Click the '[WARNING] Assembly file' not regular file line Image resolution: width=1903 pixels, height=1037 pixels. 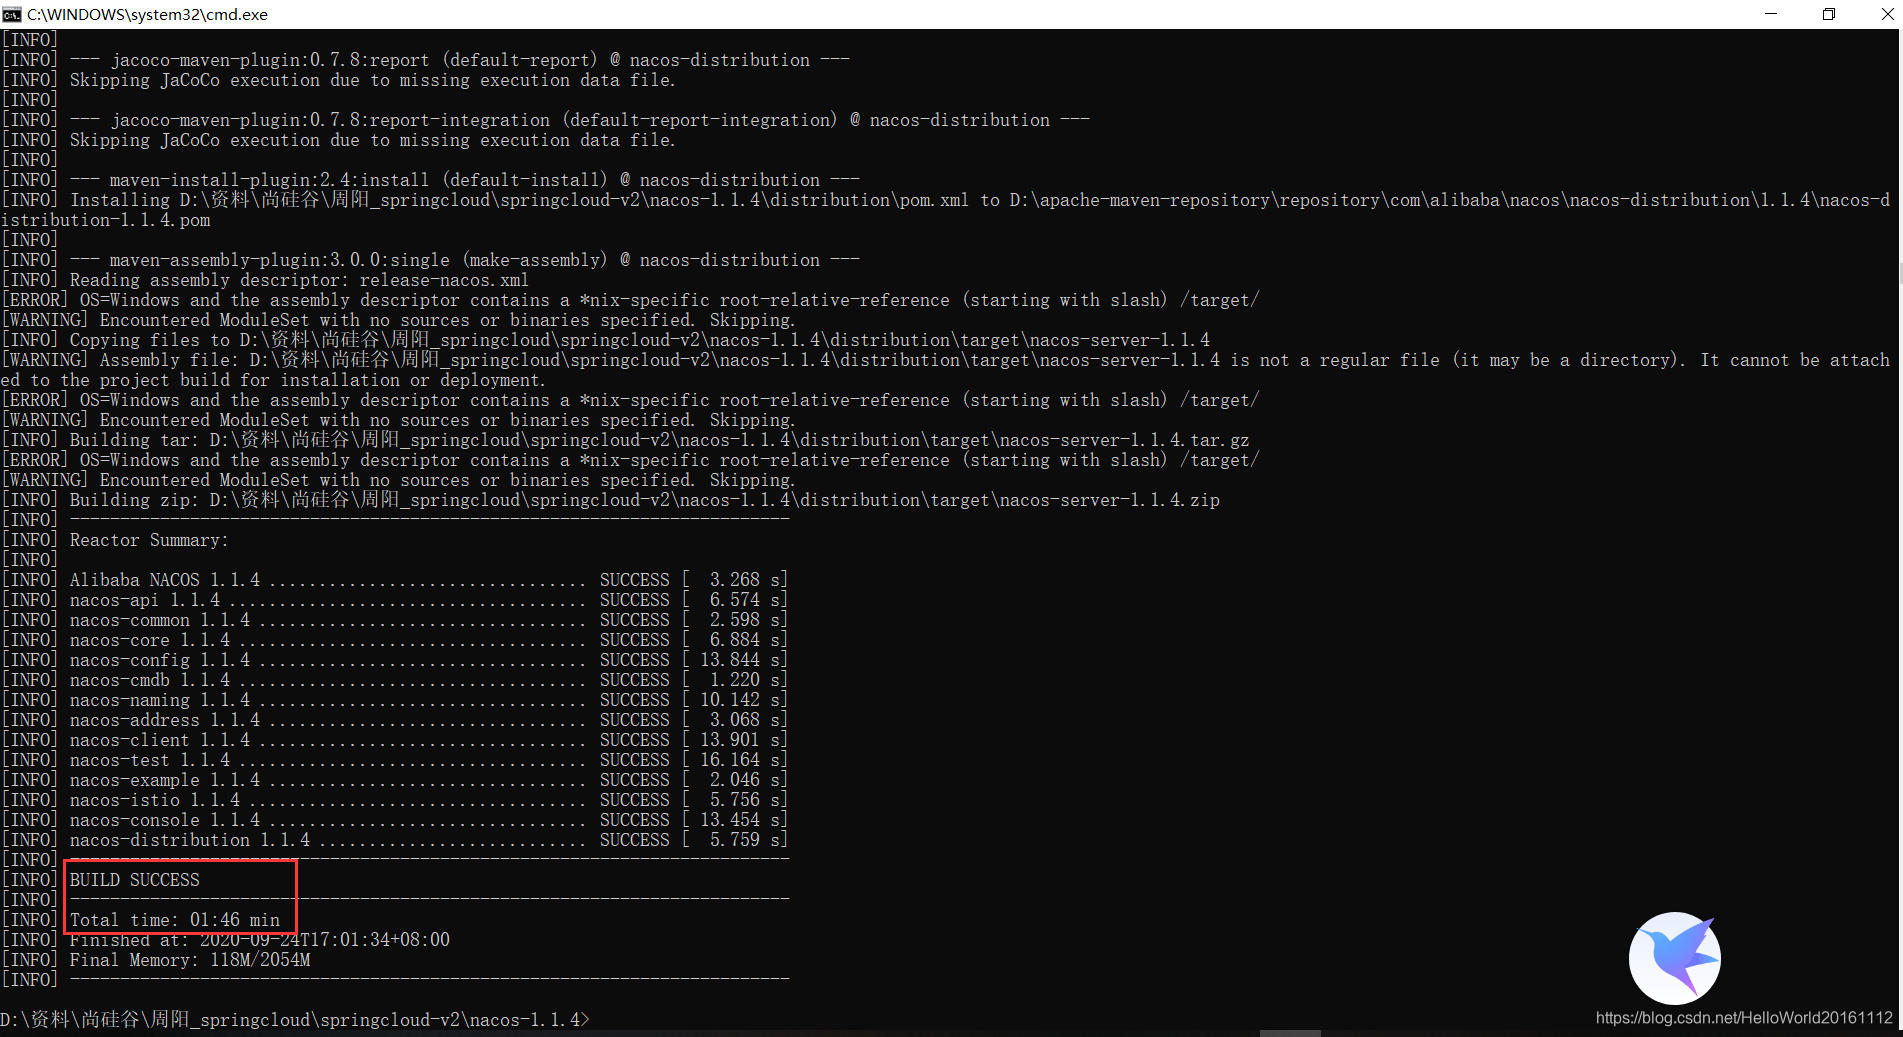[945, 370]
